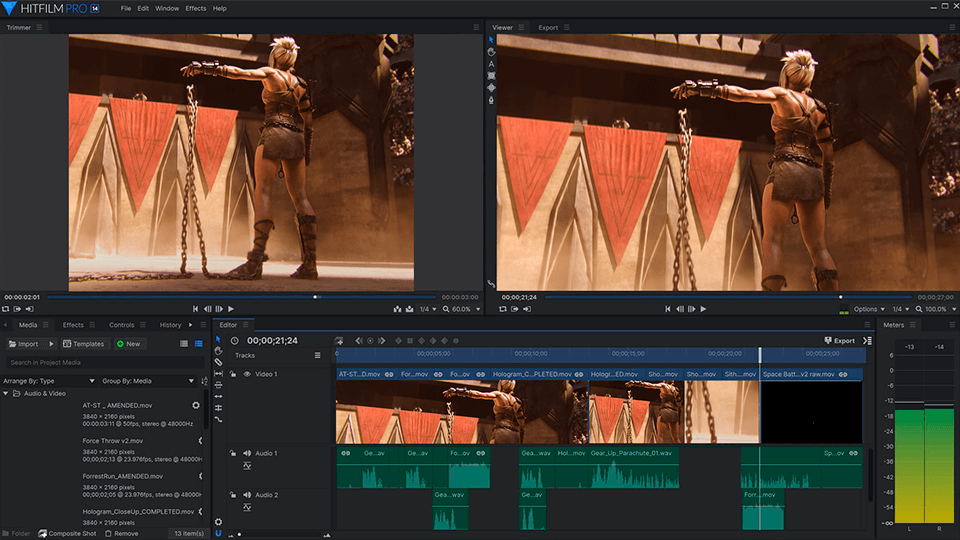Select the Editor rate stretch tool
The image size is (960, 540).
click(218, 419)
